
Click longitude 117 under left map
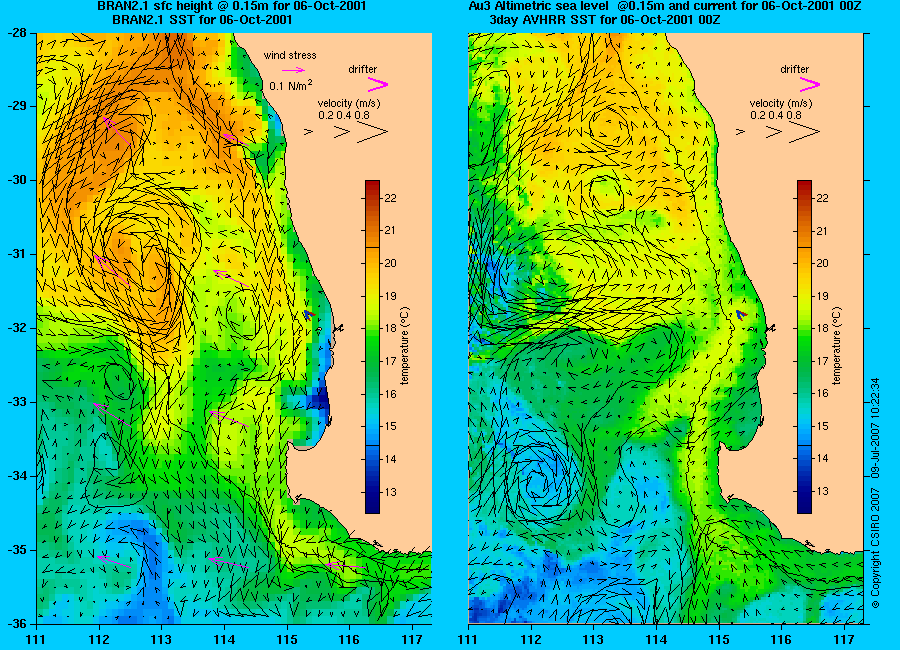[412, 640]
